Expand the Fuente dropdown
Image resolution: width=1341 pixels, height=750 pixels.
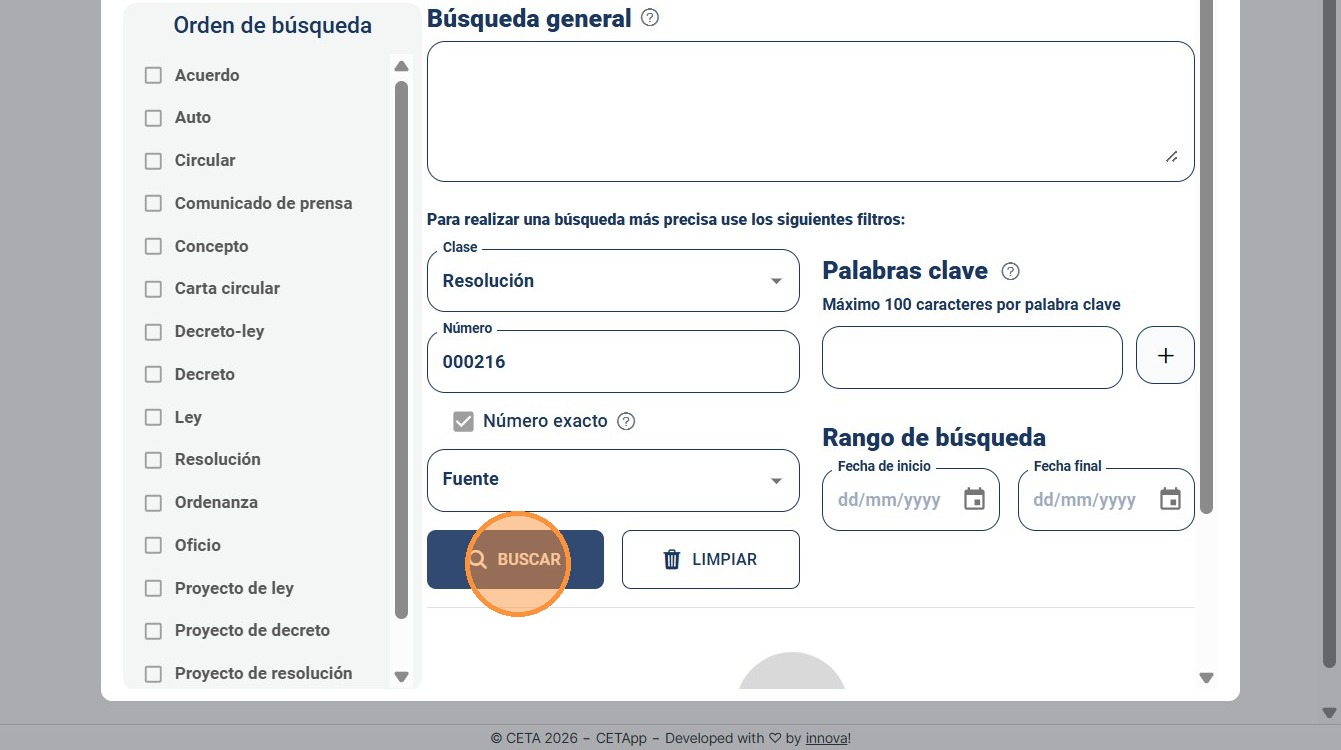(x=613, y=480)
